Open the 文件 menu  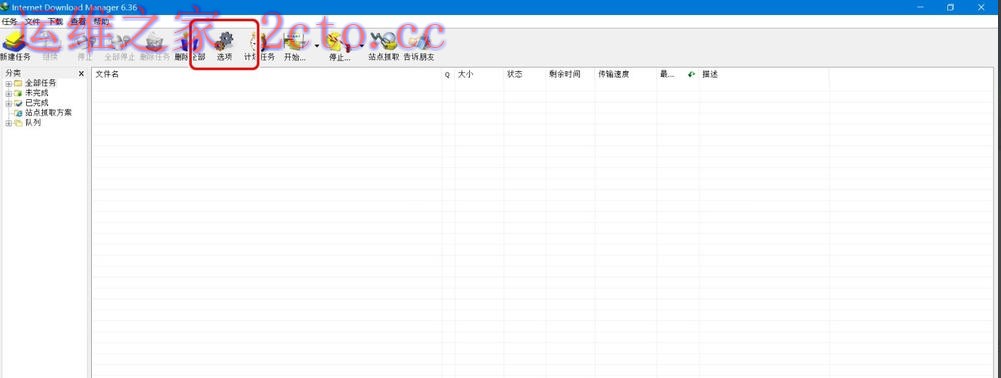pos(33,21)
